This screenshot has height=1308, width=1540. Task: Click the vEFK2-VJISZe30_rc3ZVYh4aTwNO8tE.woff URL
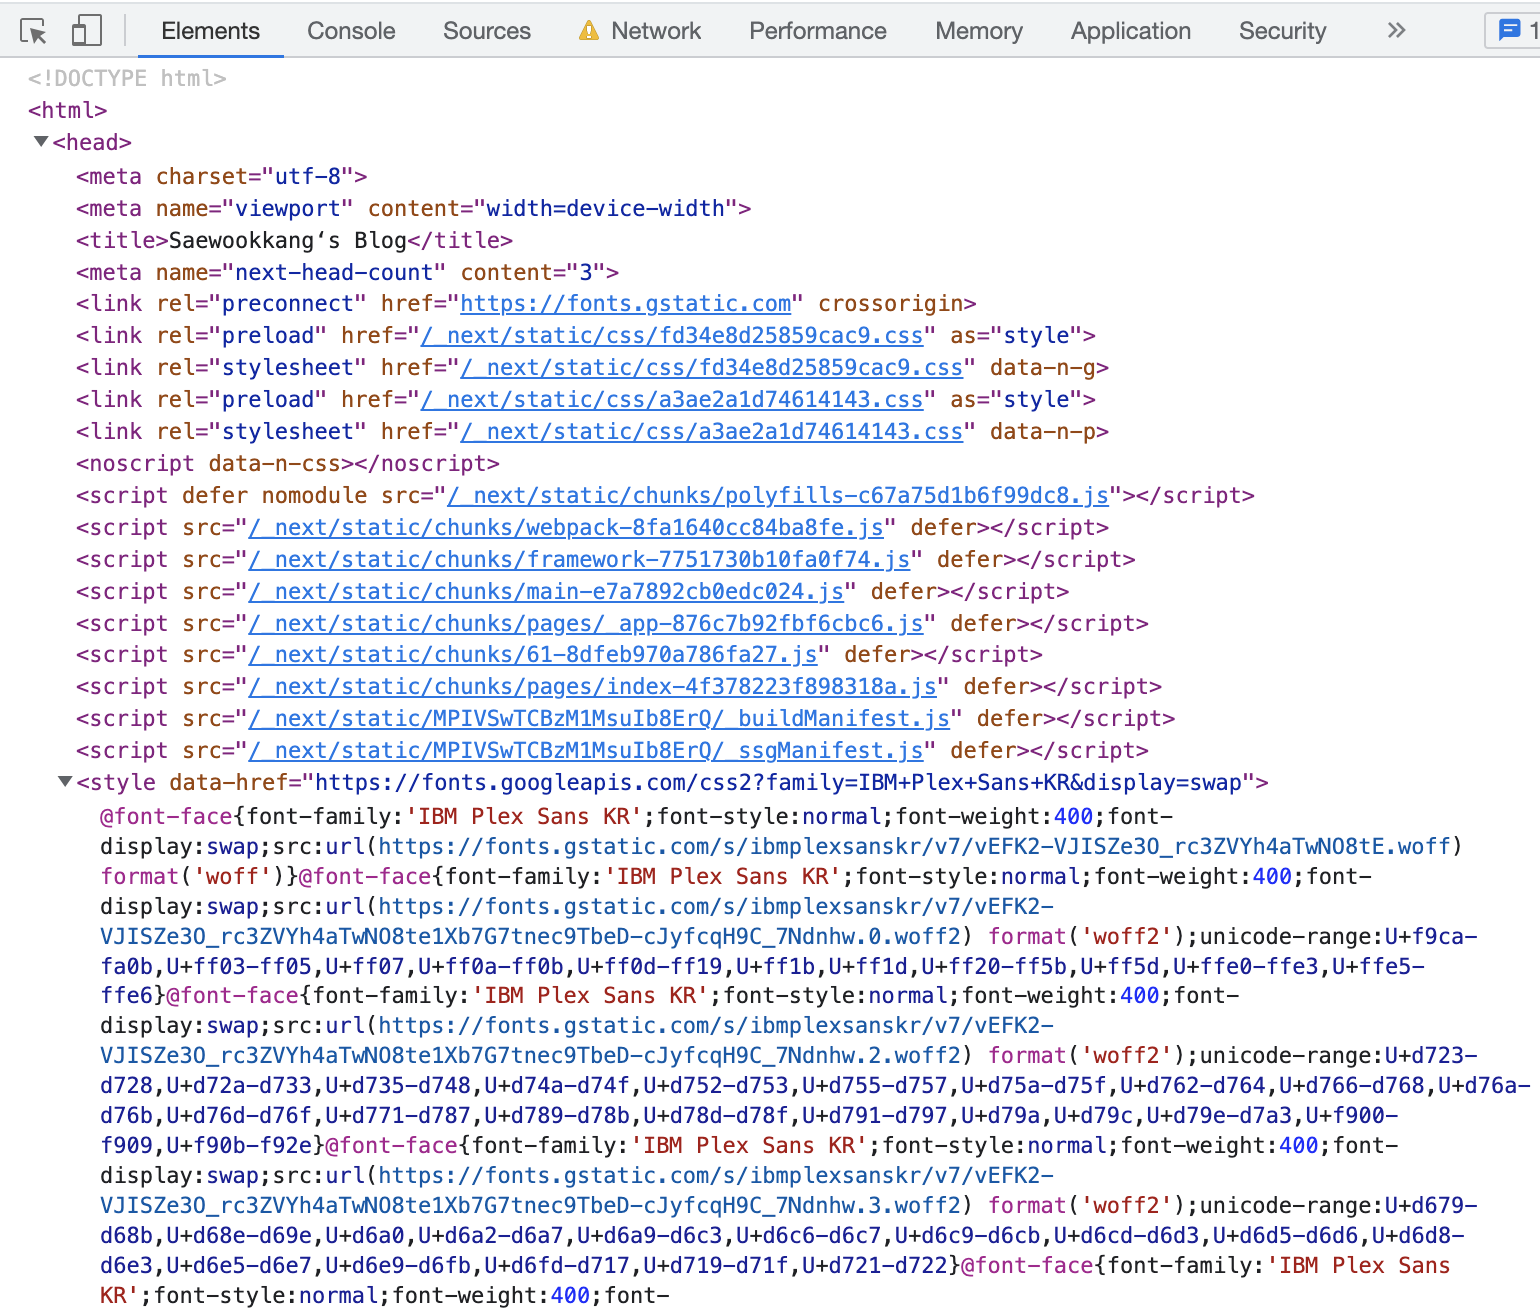pos(915,846)
